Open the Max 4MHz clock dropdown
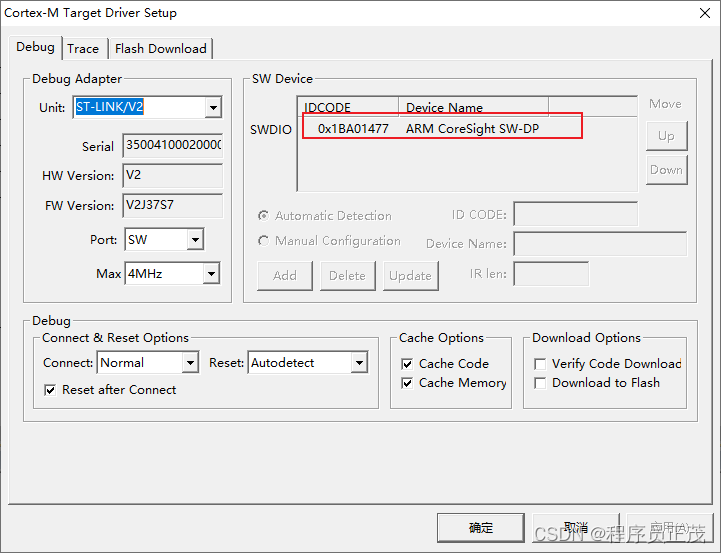721x553 pixels. click(x=211, y=274)
